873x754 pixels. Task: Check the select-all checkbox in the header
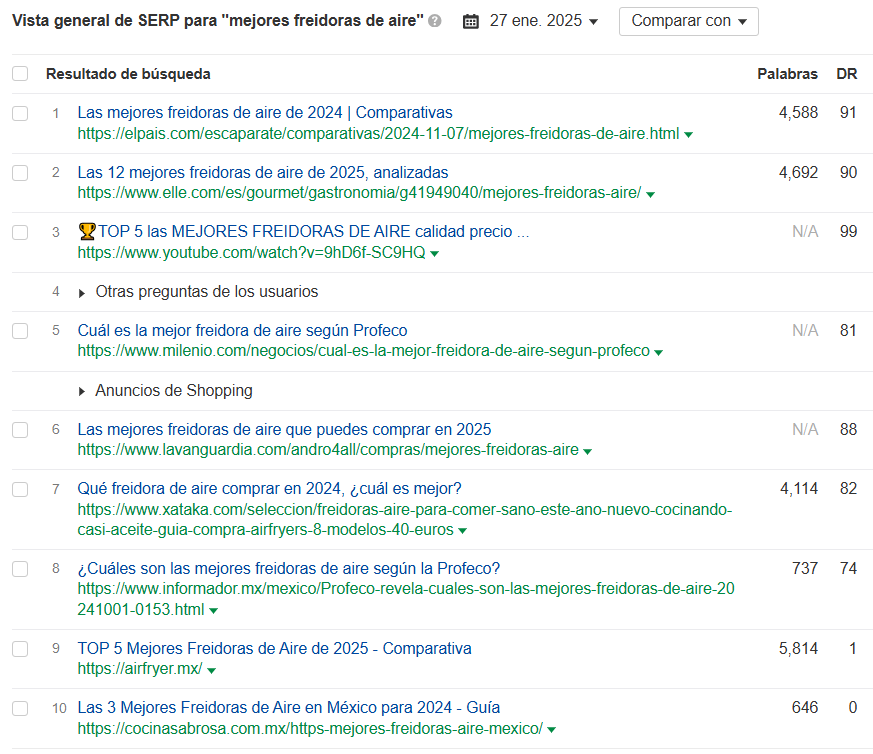pyautogui.click(x=20, y=72)
